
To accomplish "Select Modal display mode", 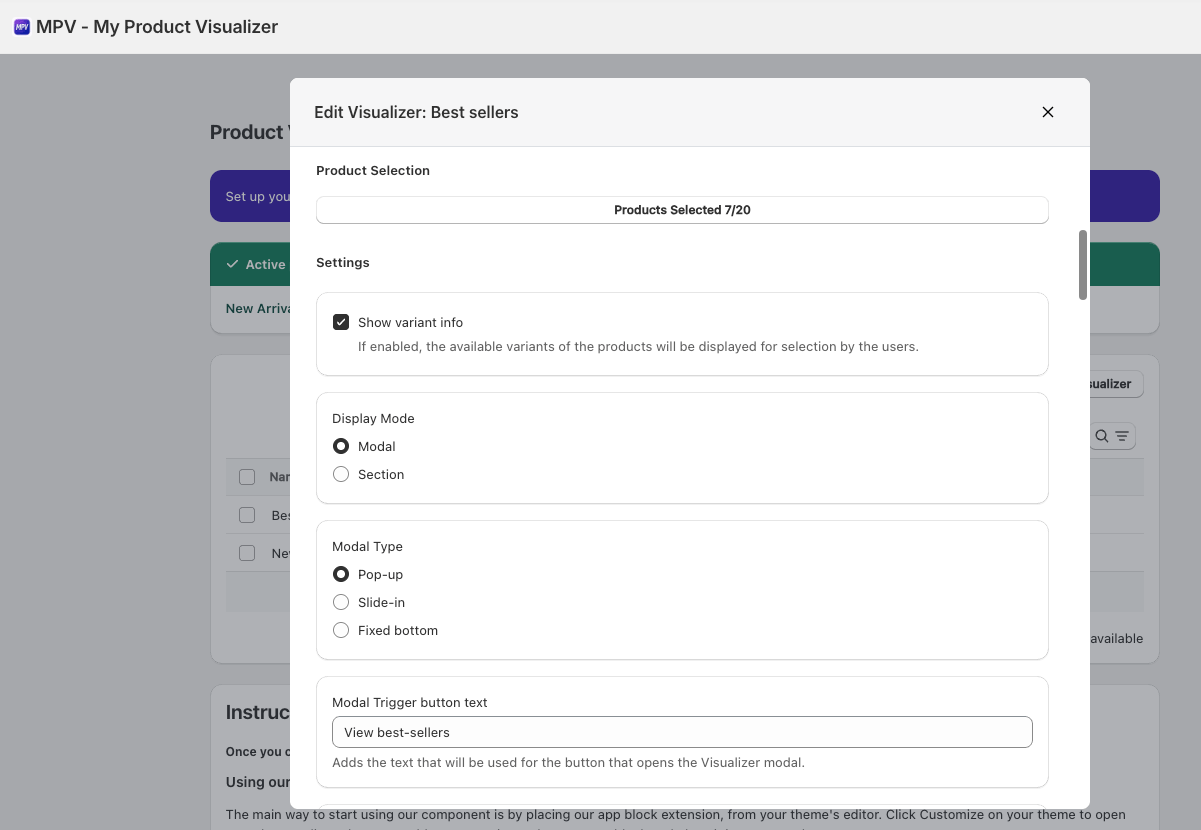I will [x=341, y=446].
